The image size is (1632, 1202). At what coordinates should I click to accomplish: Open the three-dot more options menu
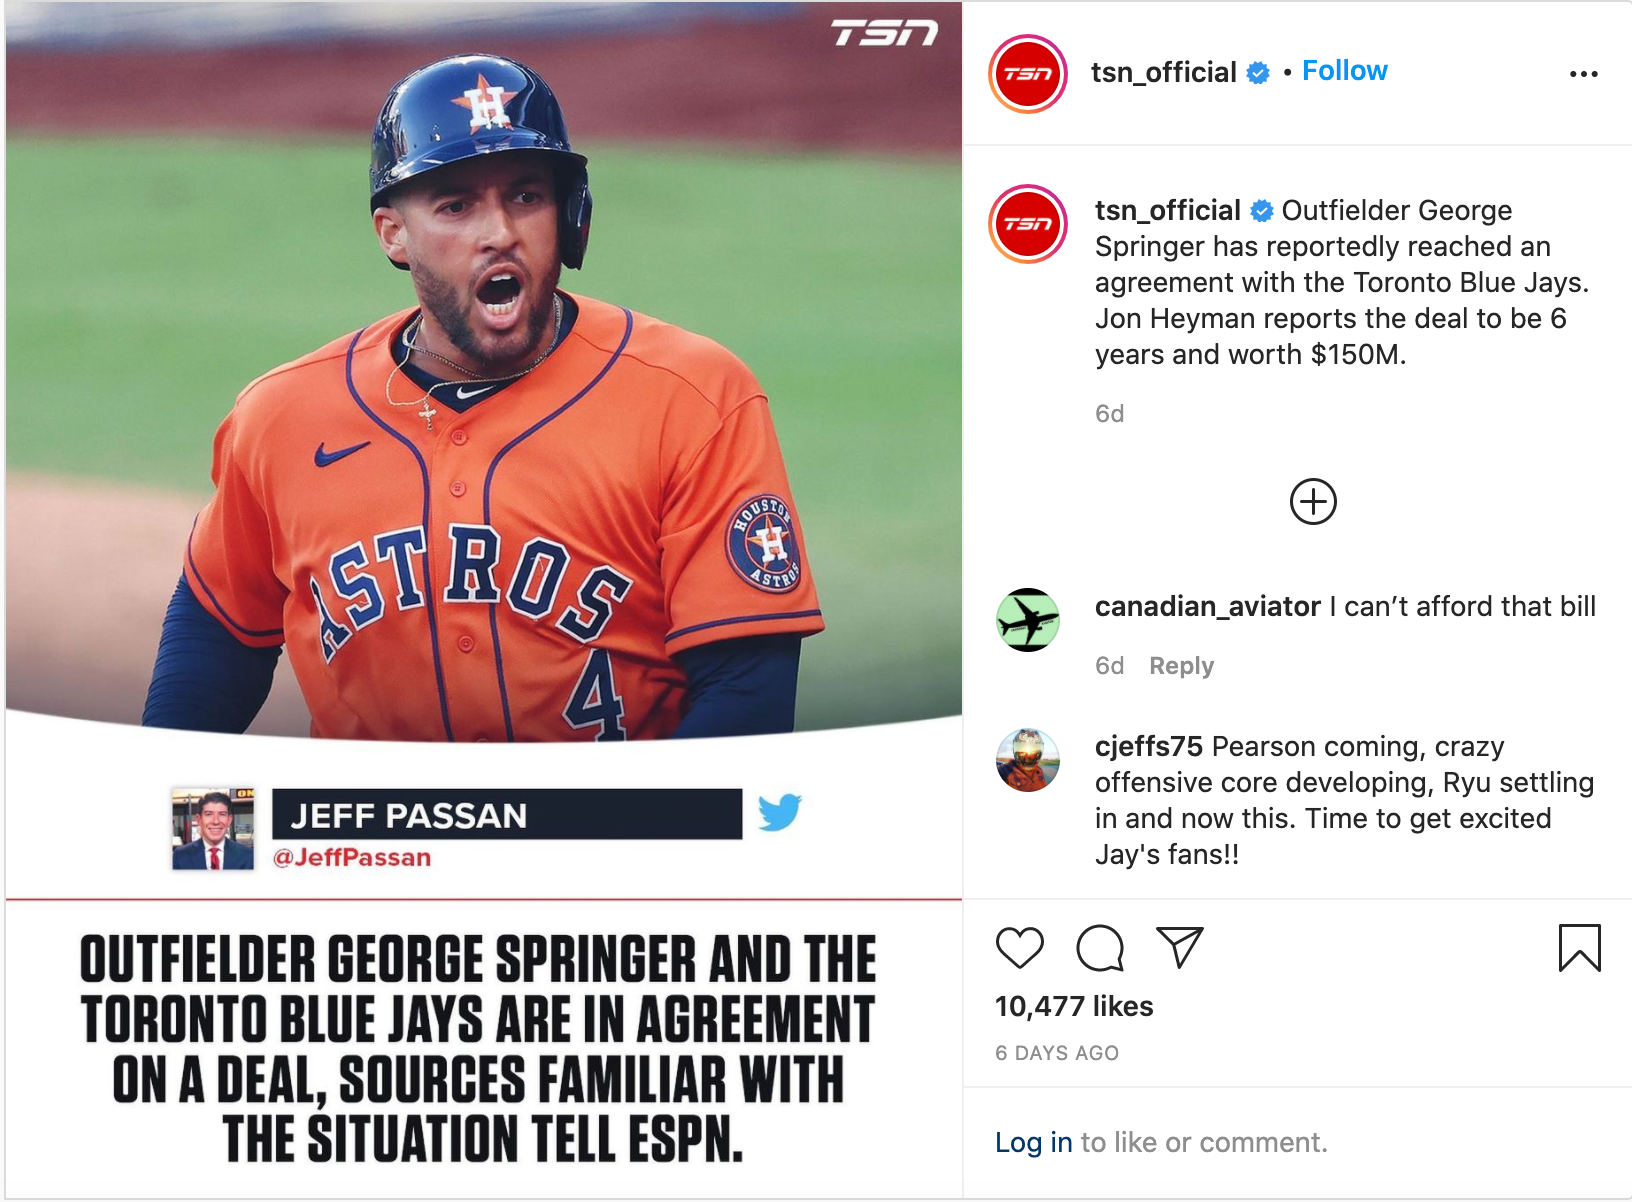click(1583, 74)
